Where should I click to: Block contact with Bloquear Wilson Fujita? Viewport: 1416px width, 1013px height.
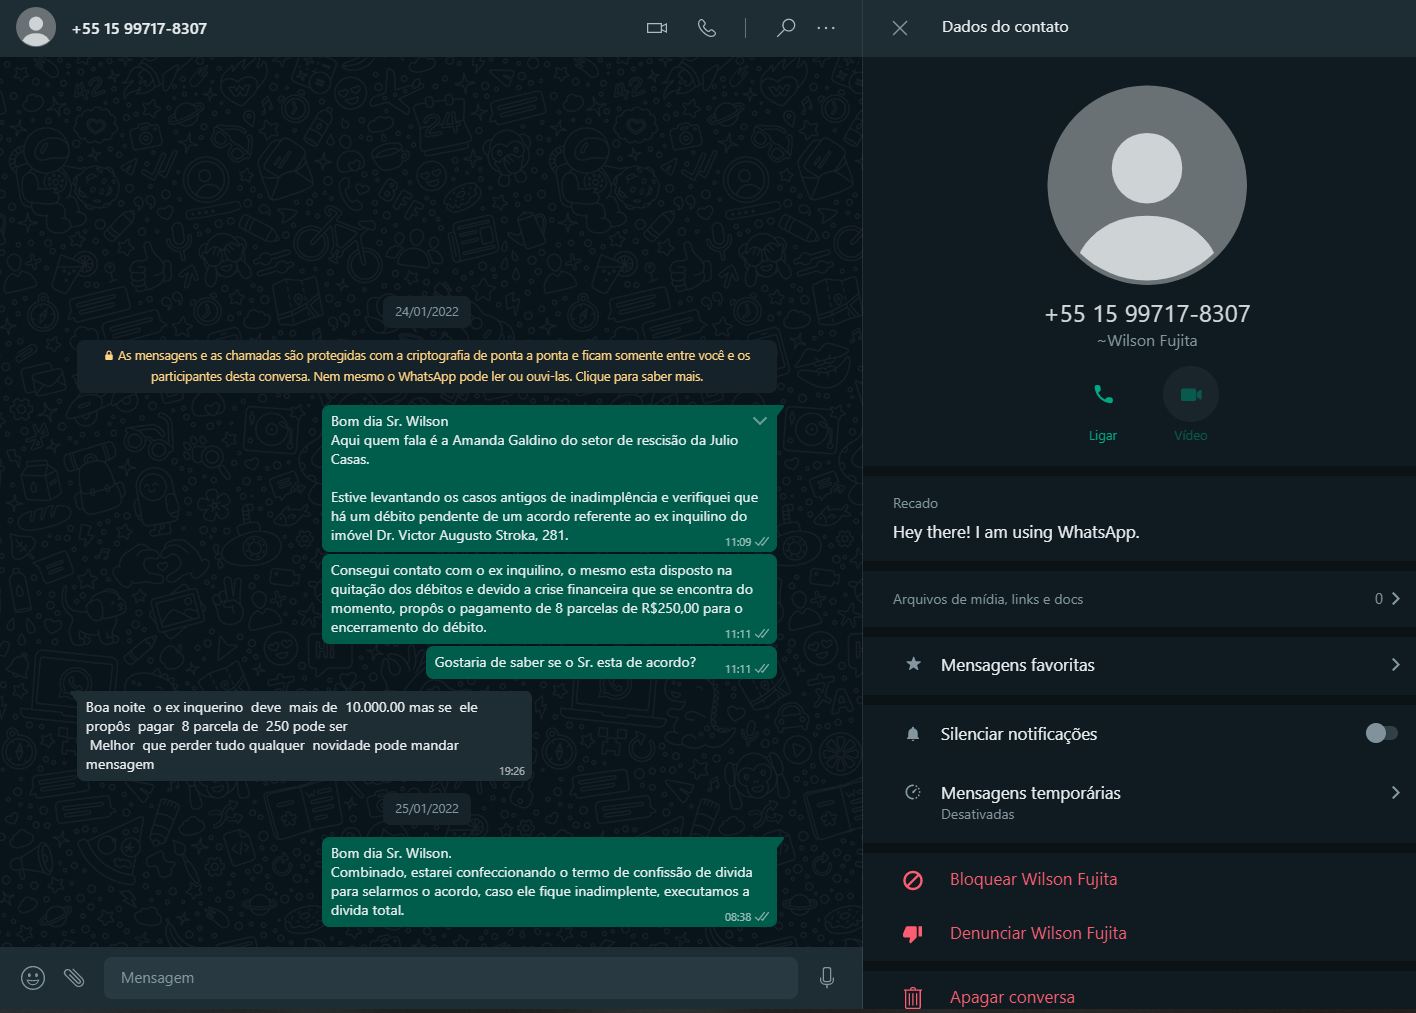click(1033, 880)
